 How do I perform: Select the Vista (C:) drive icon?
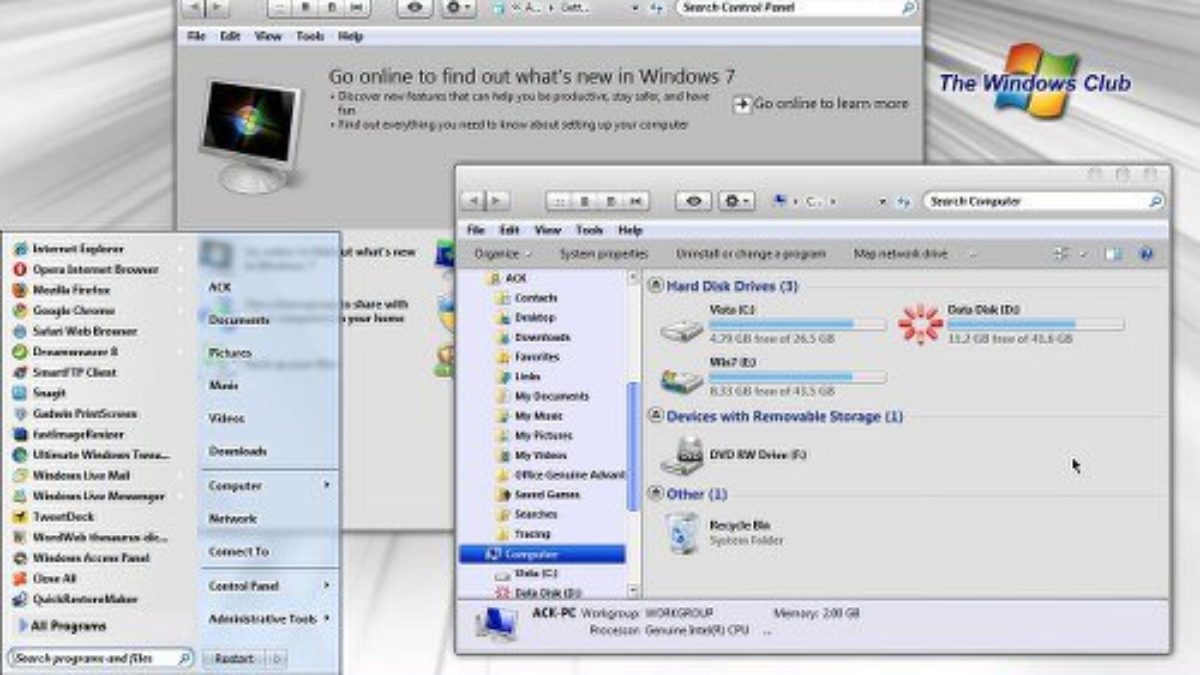681,329
